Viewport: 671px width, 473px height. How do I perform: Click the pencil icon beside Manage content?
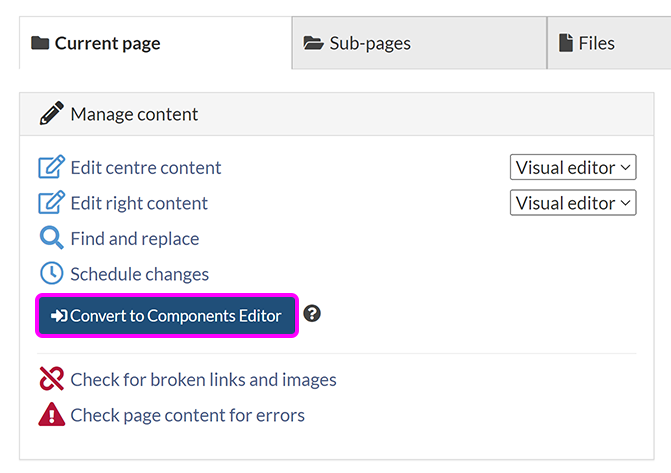click(x=51, y=114)
